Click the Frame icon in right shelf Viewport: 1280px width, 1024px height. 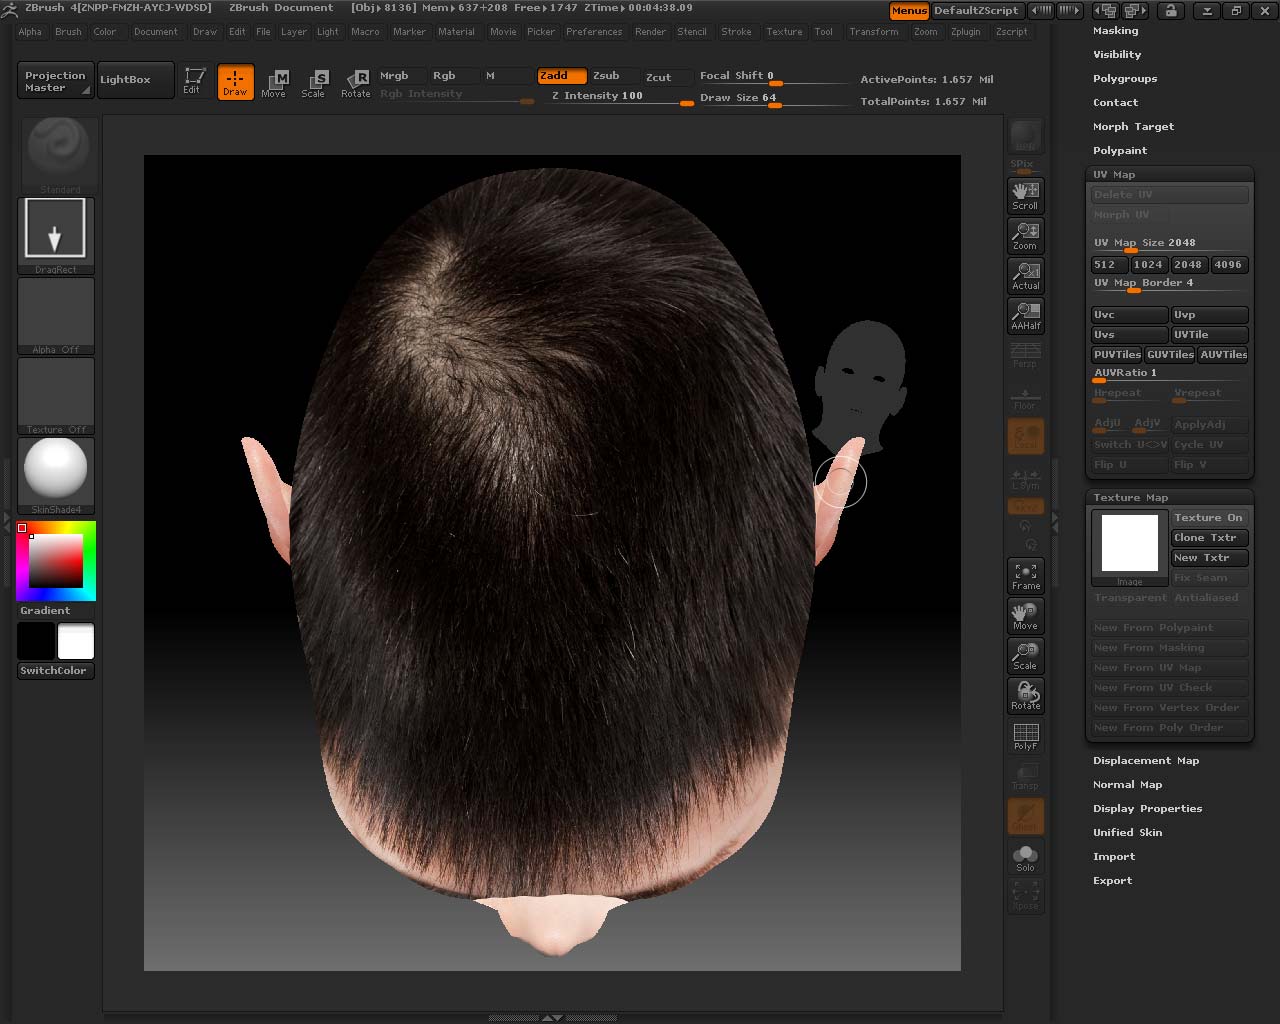[x=1025, y=575]
